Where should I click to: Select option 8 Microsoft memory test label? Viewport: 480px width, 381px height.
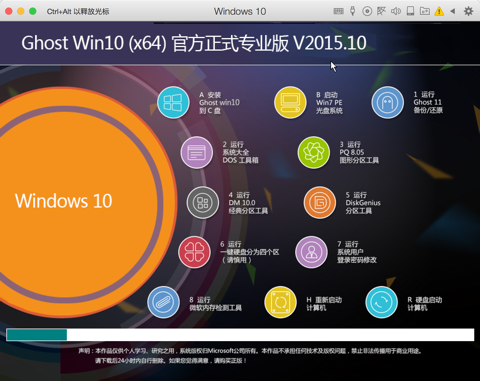[x=215, y=304]
